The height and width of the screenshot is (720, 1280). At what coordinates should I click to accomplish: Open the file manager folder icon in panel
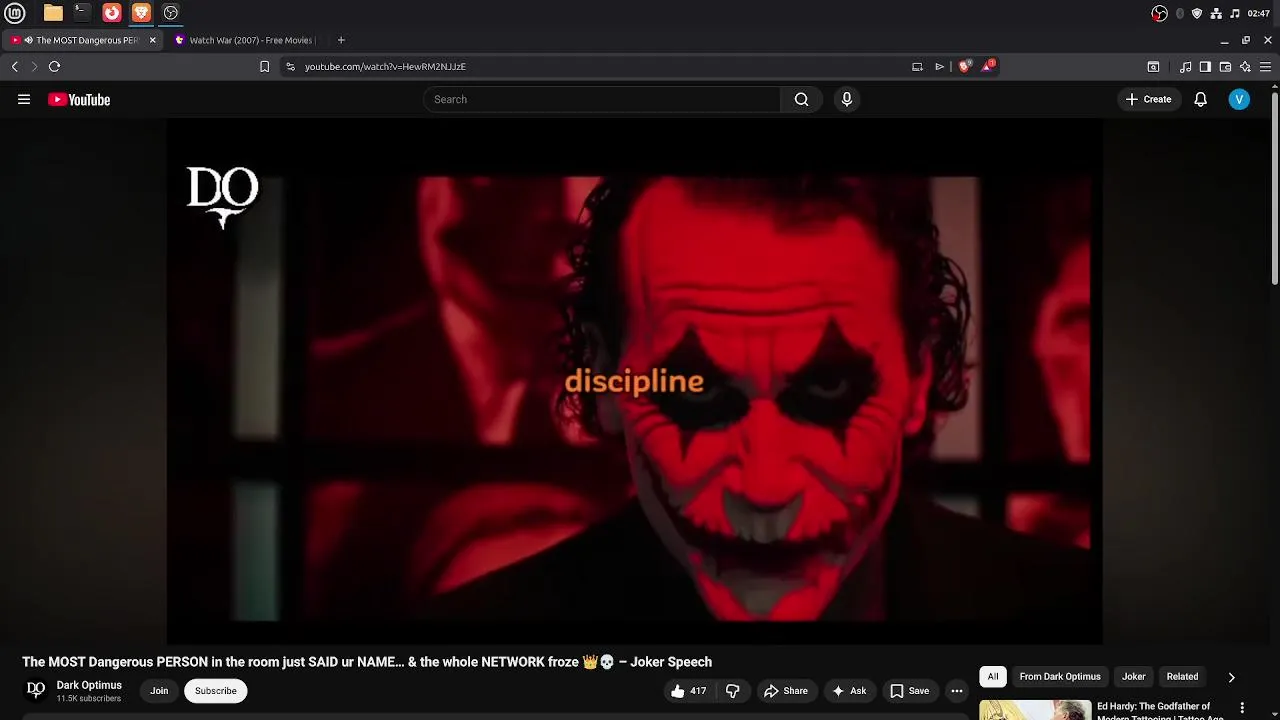pyautogui.click(x=53, y=13)
